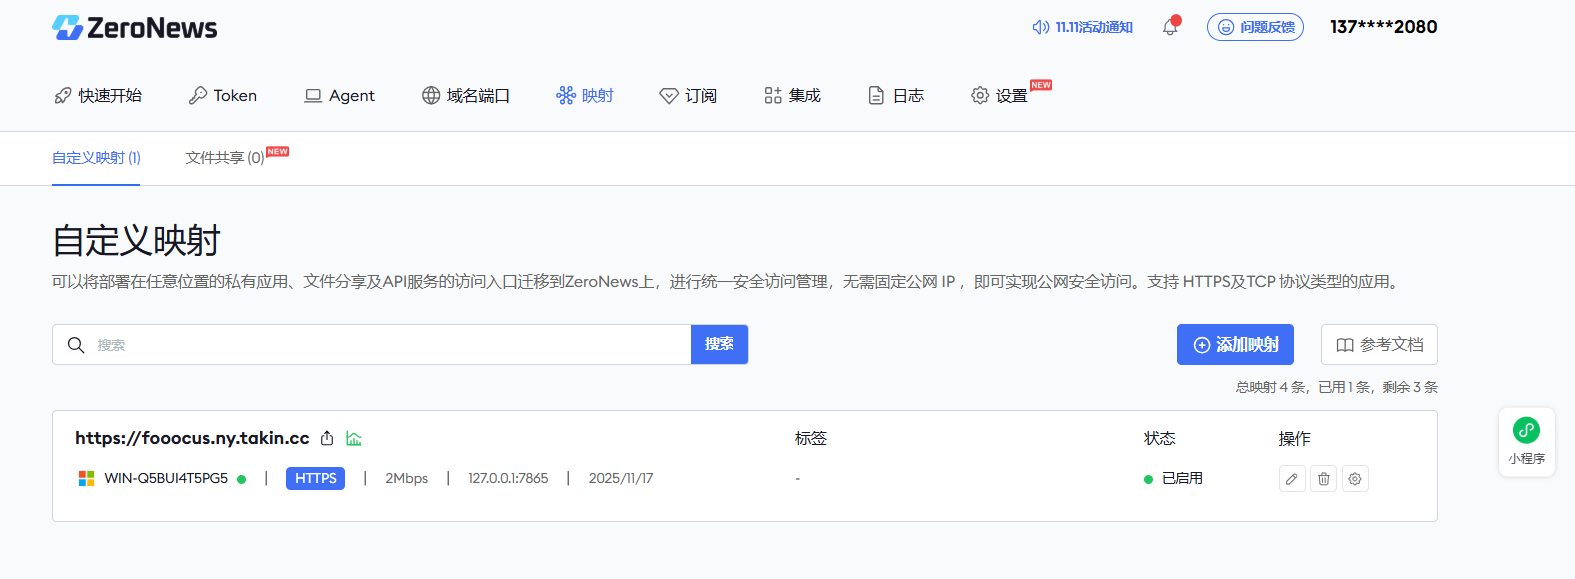
Task: Delete the mapping using the trash icon
Action: tap(1323, 479)
